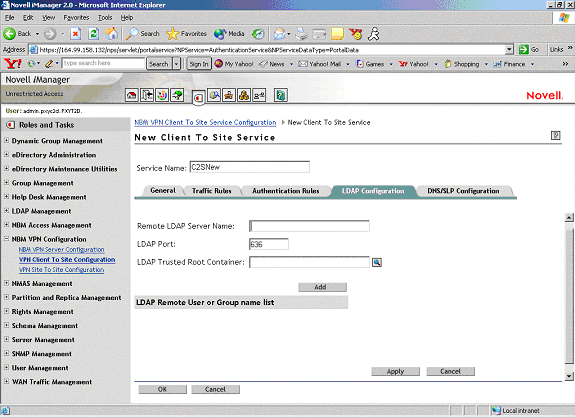The height and width of the screenshot is (418, 575).
Task: Switch to the DNS/SLP Configuration tab
Action: pyautogui.click(x=463, y=191)
